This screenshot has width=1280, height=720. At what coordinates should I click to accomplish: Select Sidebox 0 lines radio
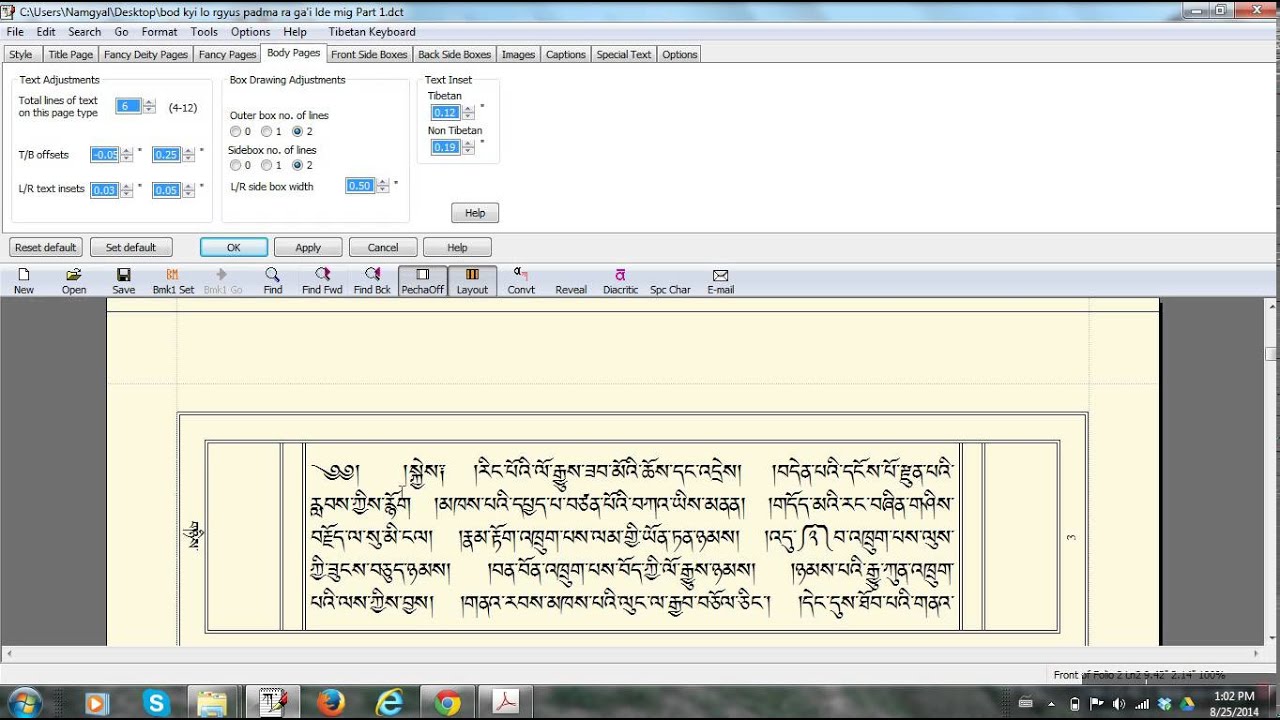[x=235, y=165]
